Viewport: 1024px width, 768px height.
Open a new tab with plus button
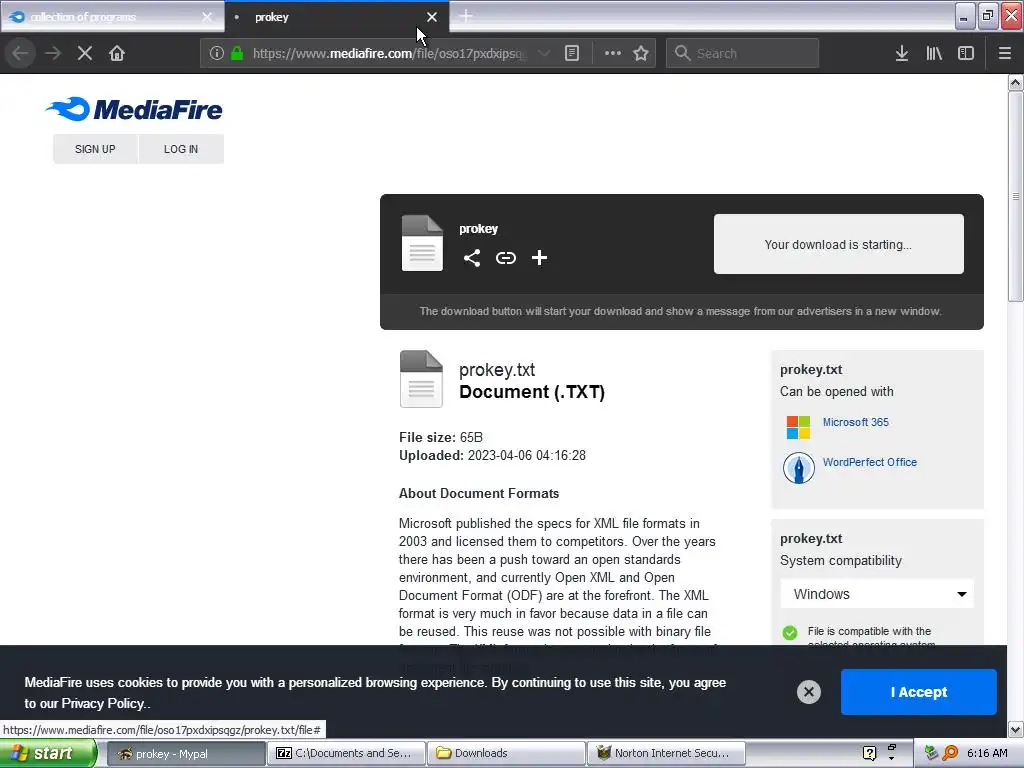[466, 16]
